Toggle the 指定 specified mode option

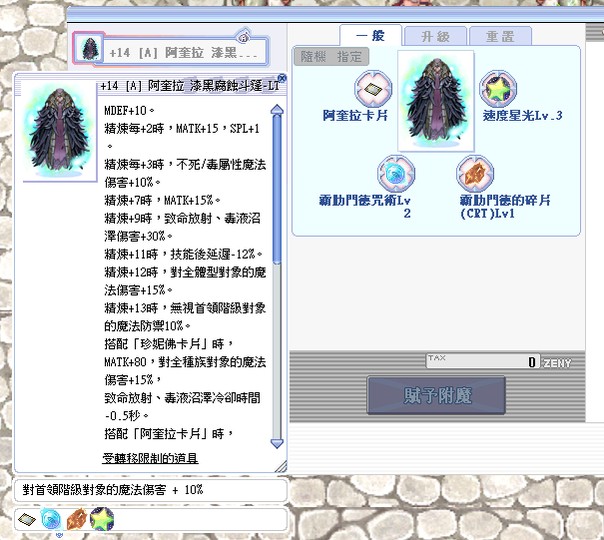click(349, 57)
